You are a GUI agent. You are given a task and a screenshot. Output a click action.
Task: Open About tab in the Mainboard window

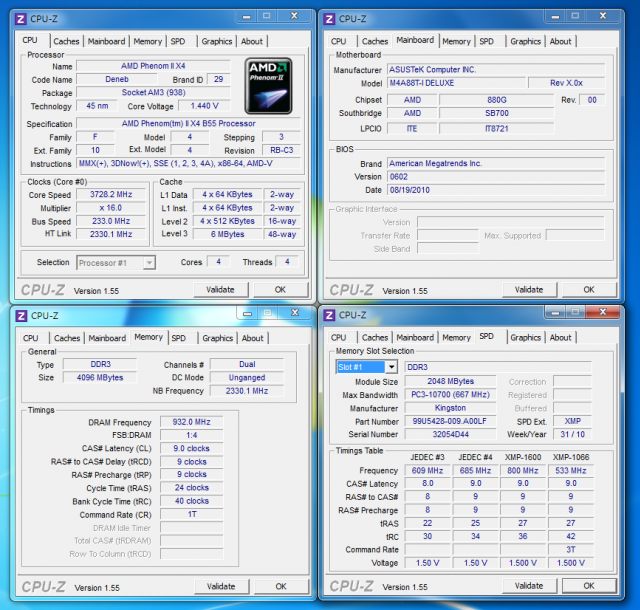pos(560,41)
